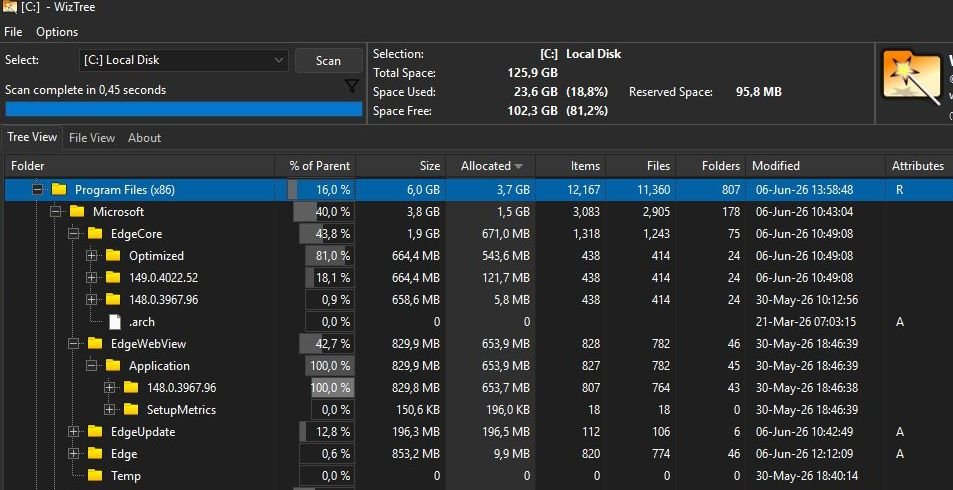953x490 pixels.
Task: Sort by the Size column header
Action: pyautogui.click(x=401, y=165)
